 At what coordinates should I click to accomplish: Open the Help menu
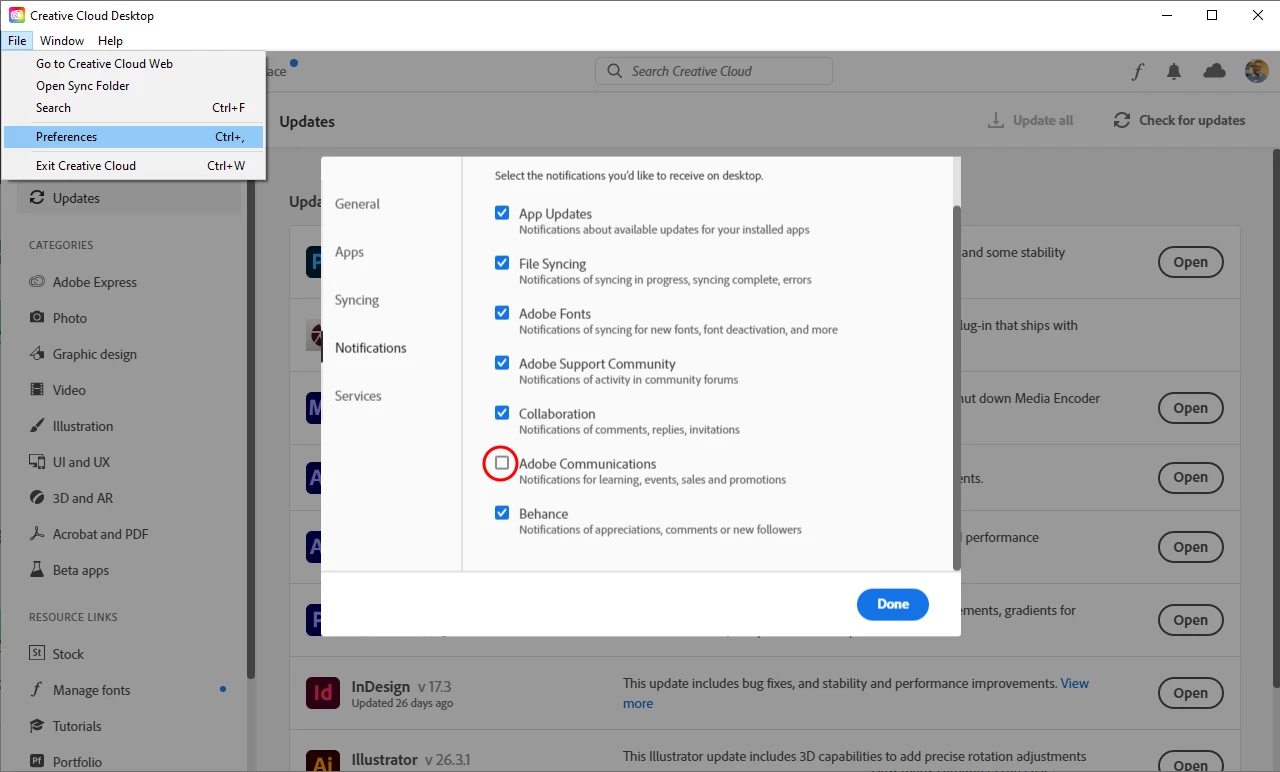[110, 41]
